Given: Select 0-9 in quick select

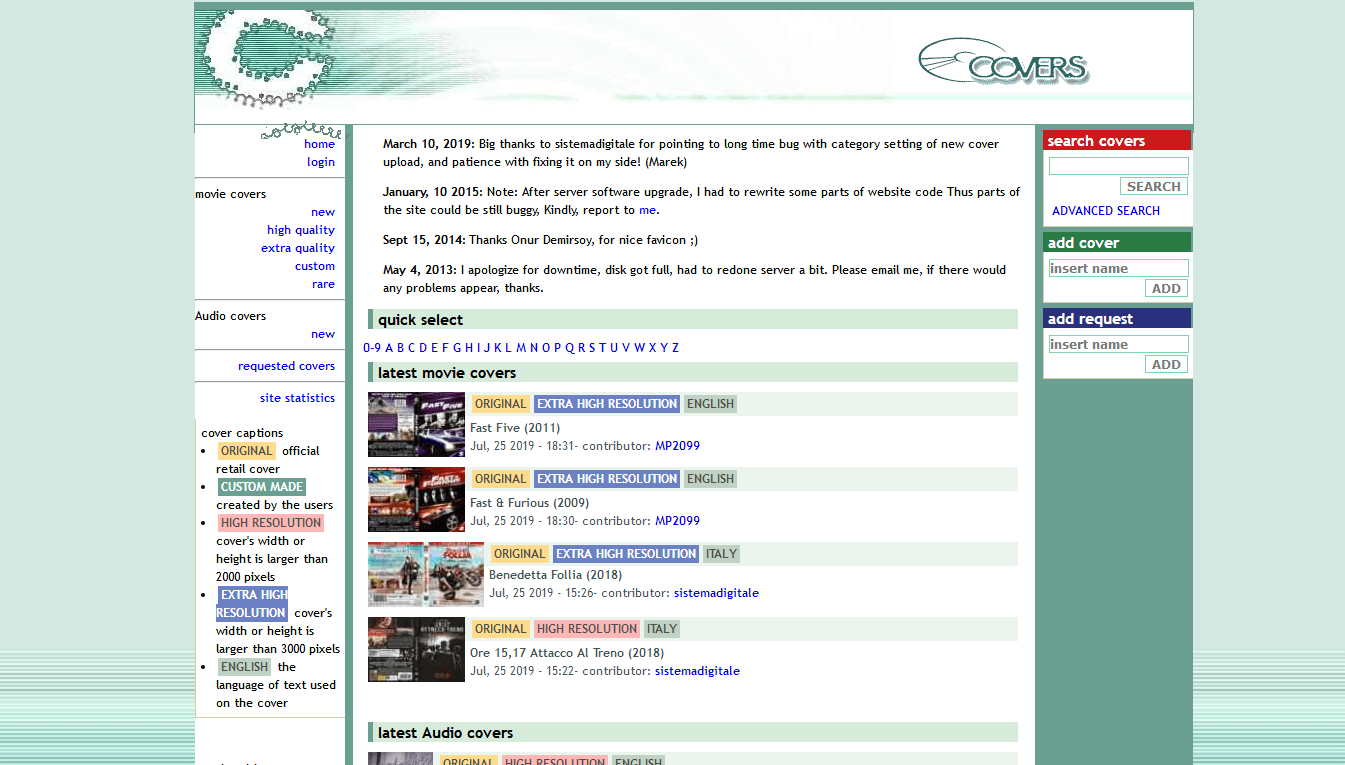Looking at the screenshot, I should (x=371, y=348).
